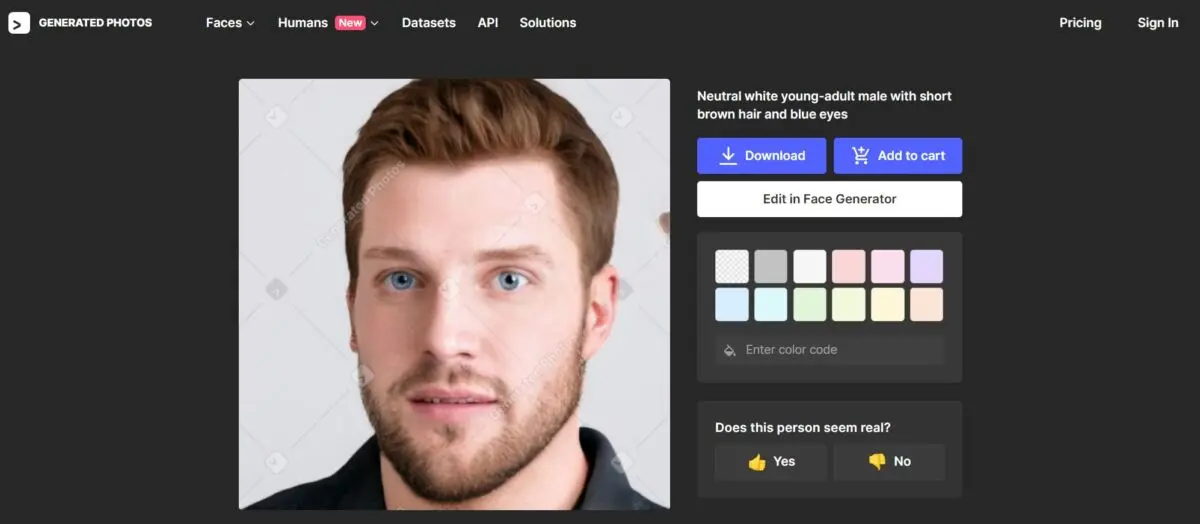1200x524 pixels.
Task: Expand the Faces dropdown menu
Action: coord(230,23)
